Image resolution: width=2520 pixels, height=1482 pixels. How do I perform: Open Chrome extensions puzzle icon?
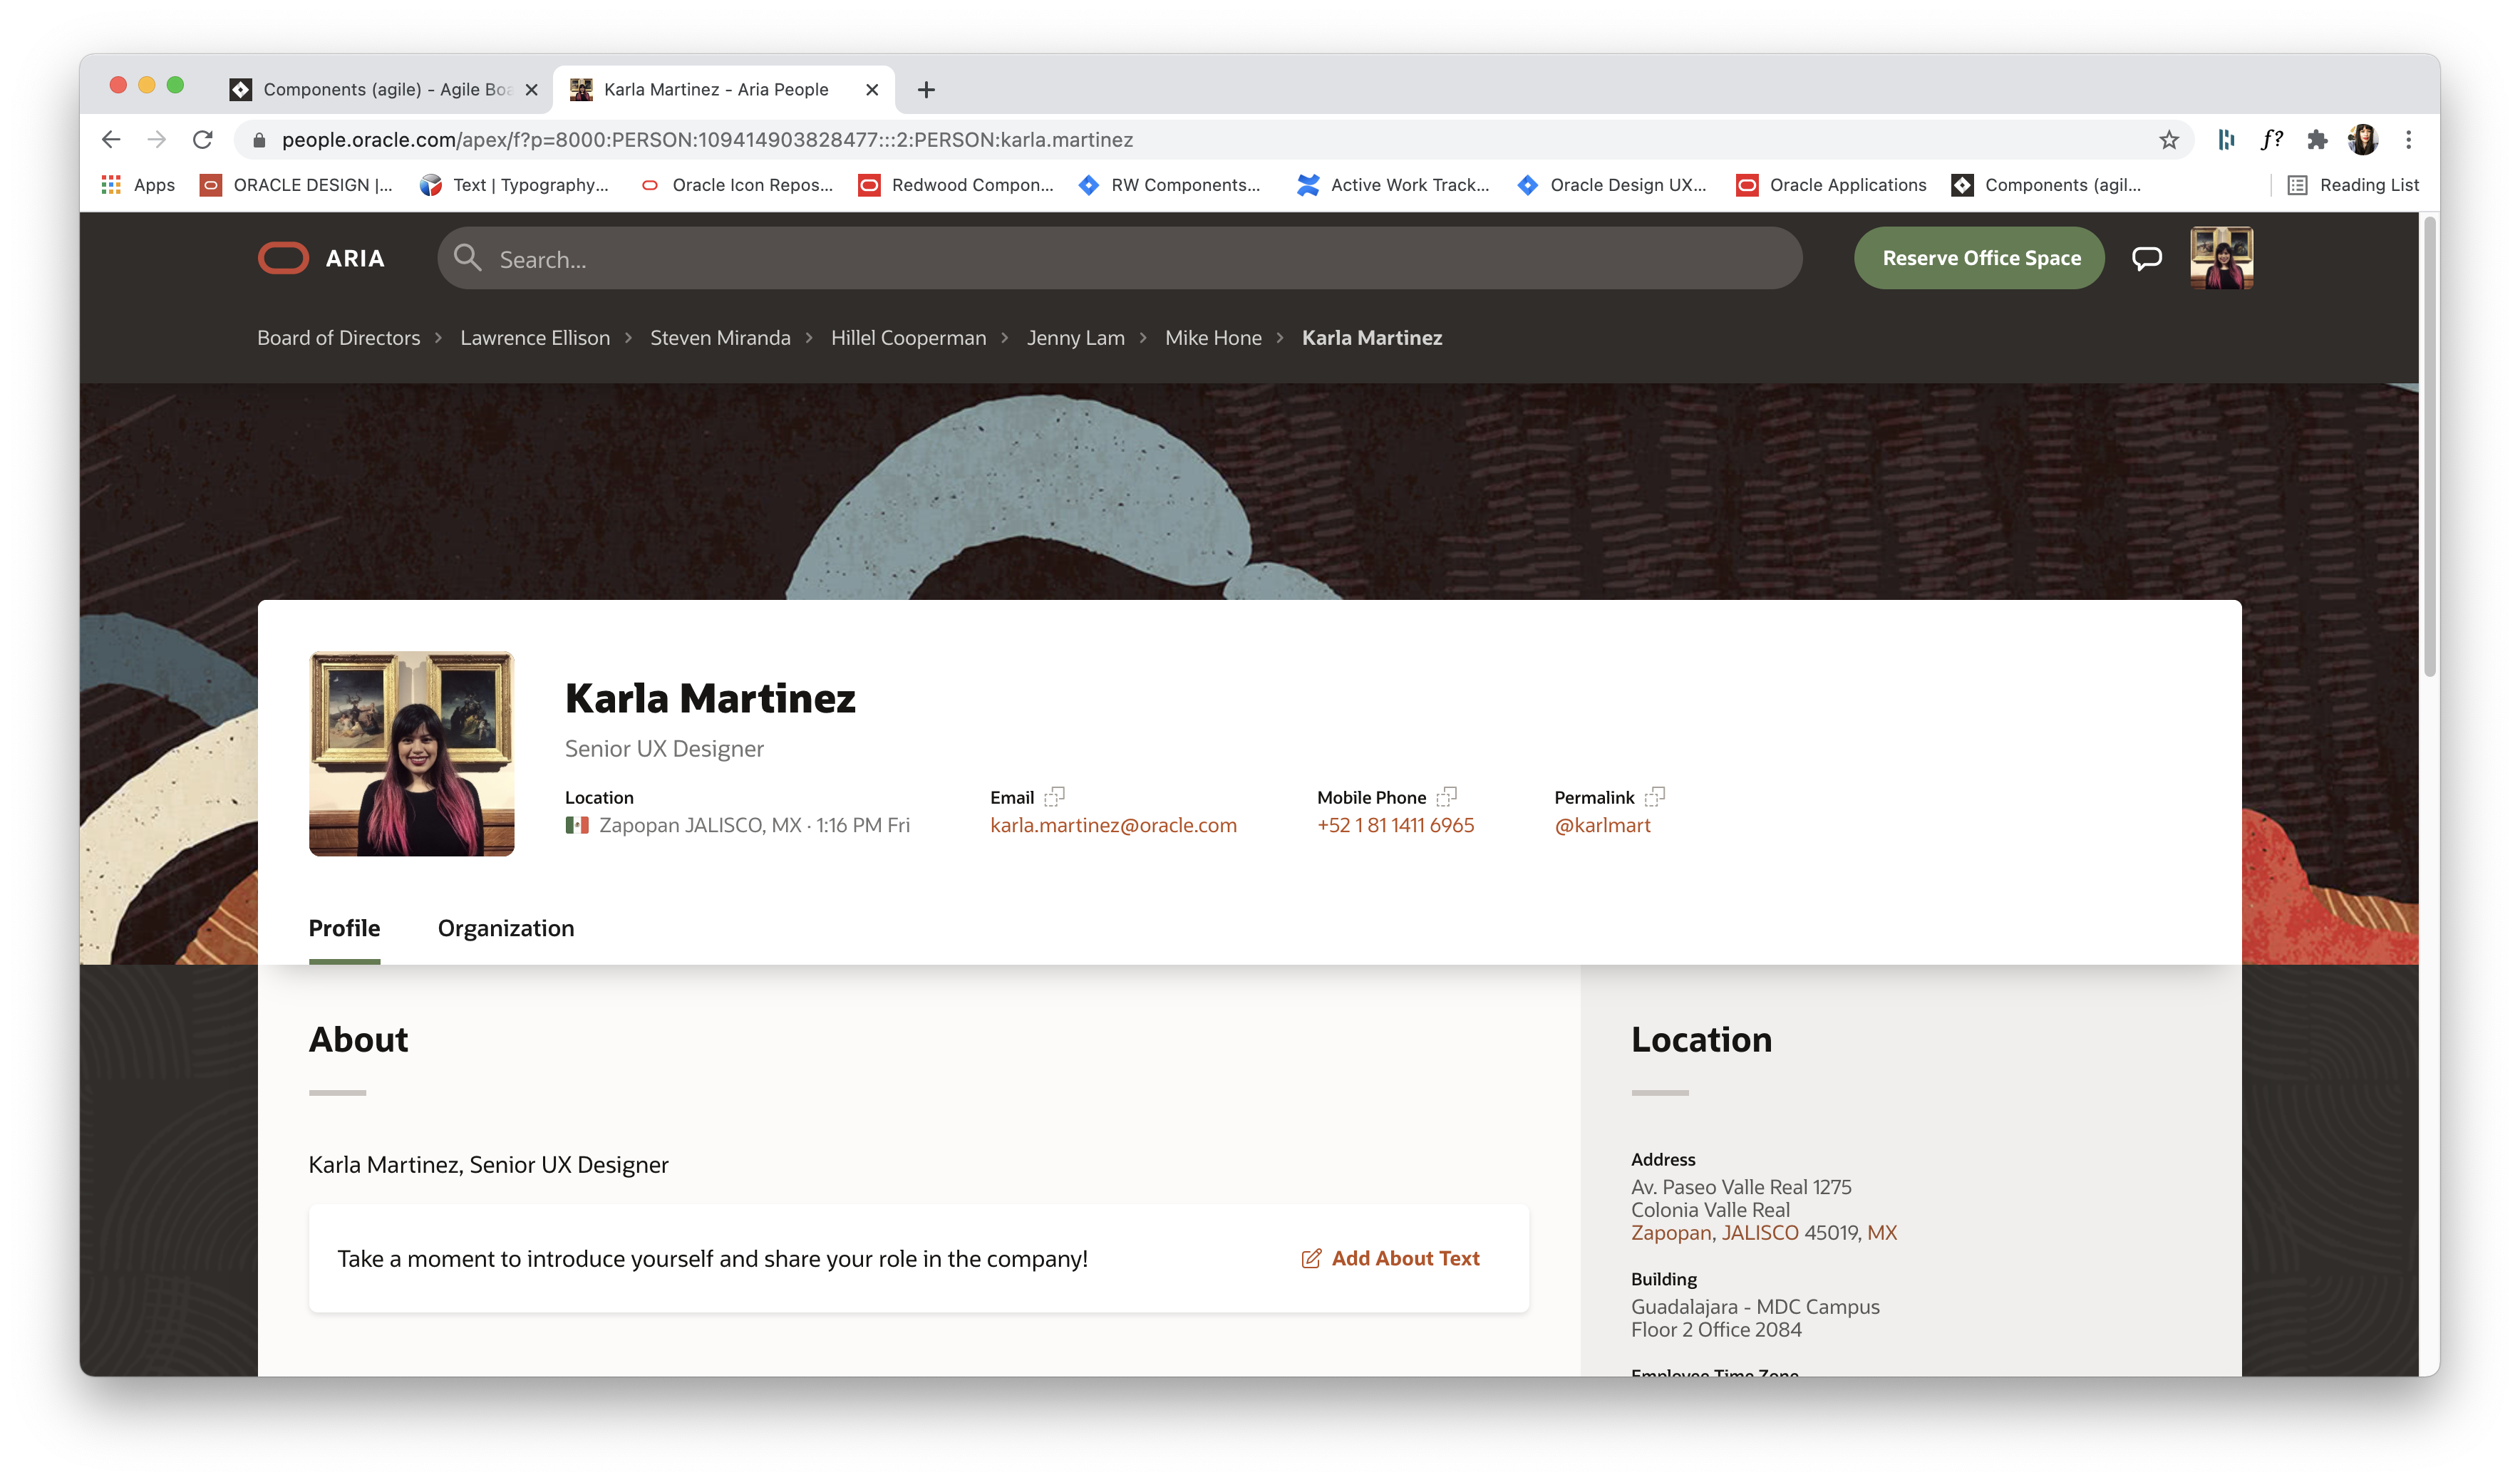pos(2317,140)
